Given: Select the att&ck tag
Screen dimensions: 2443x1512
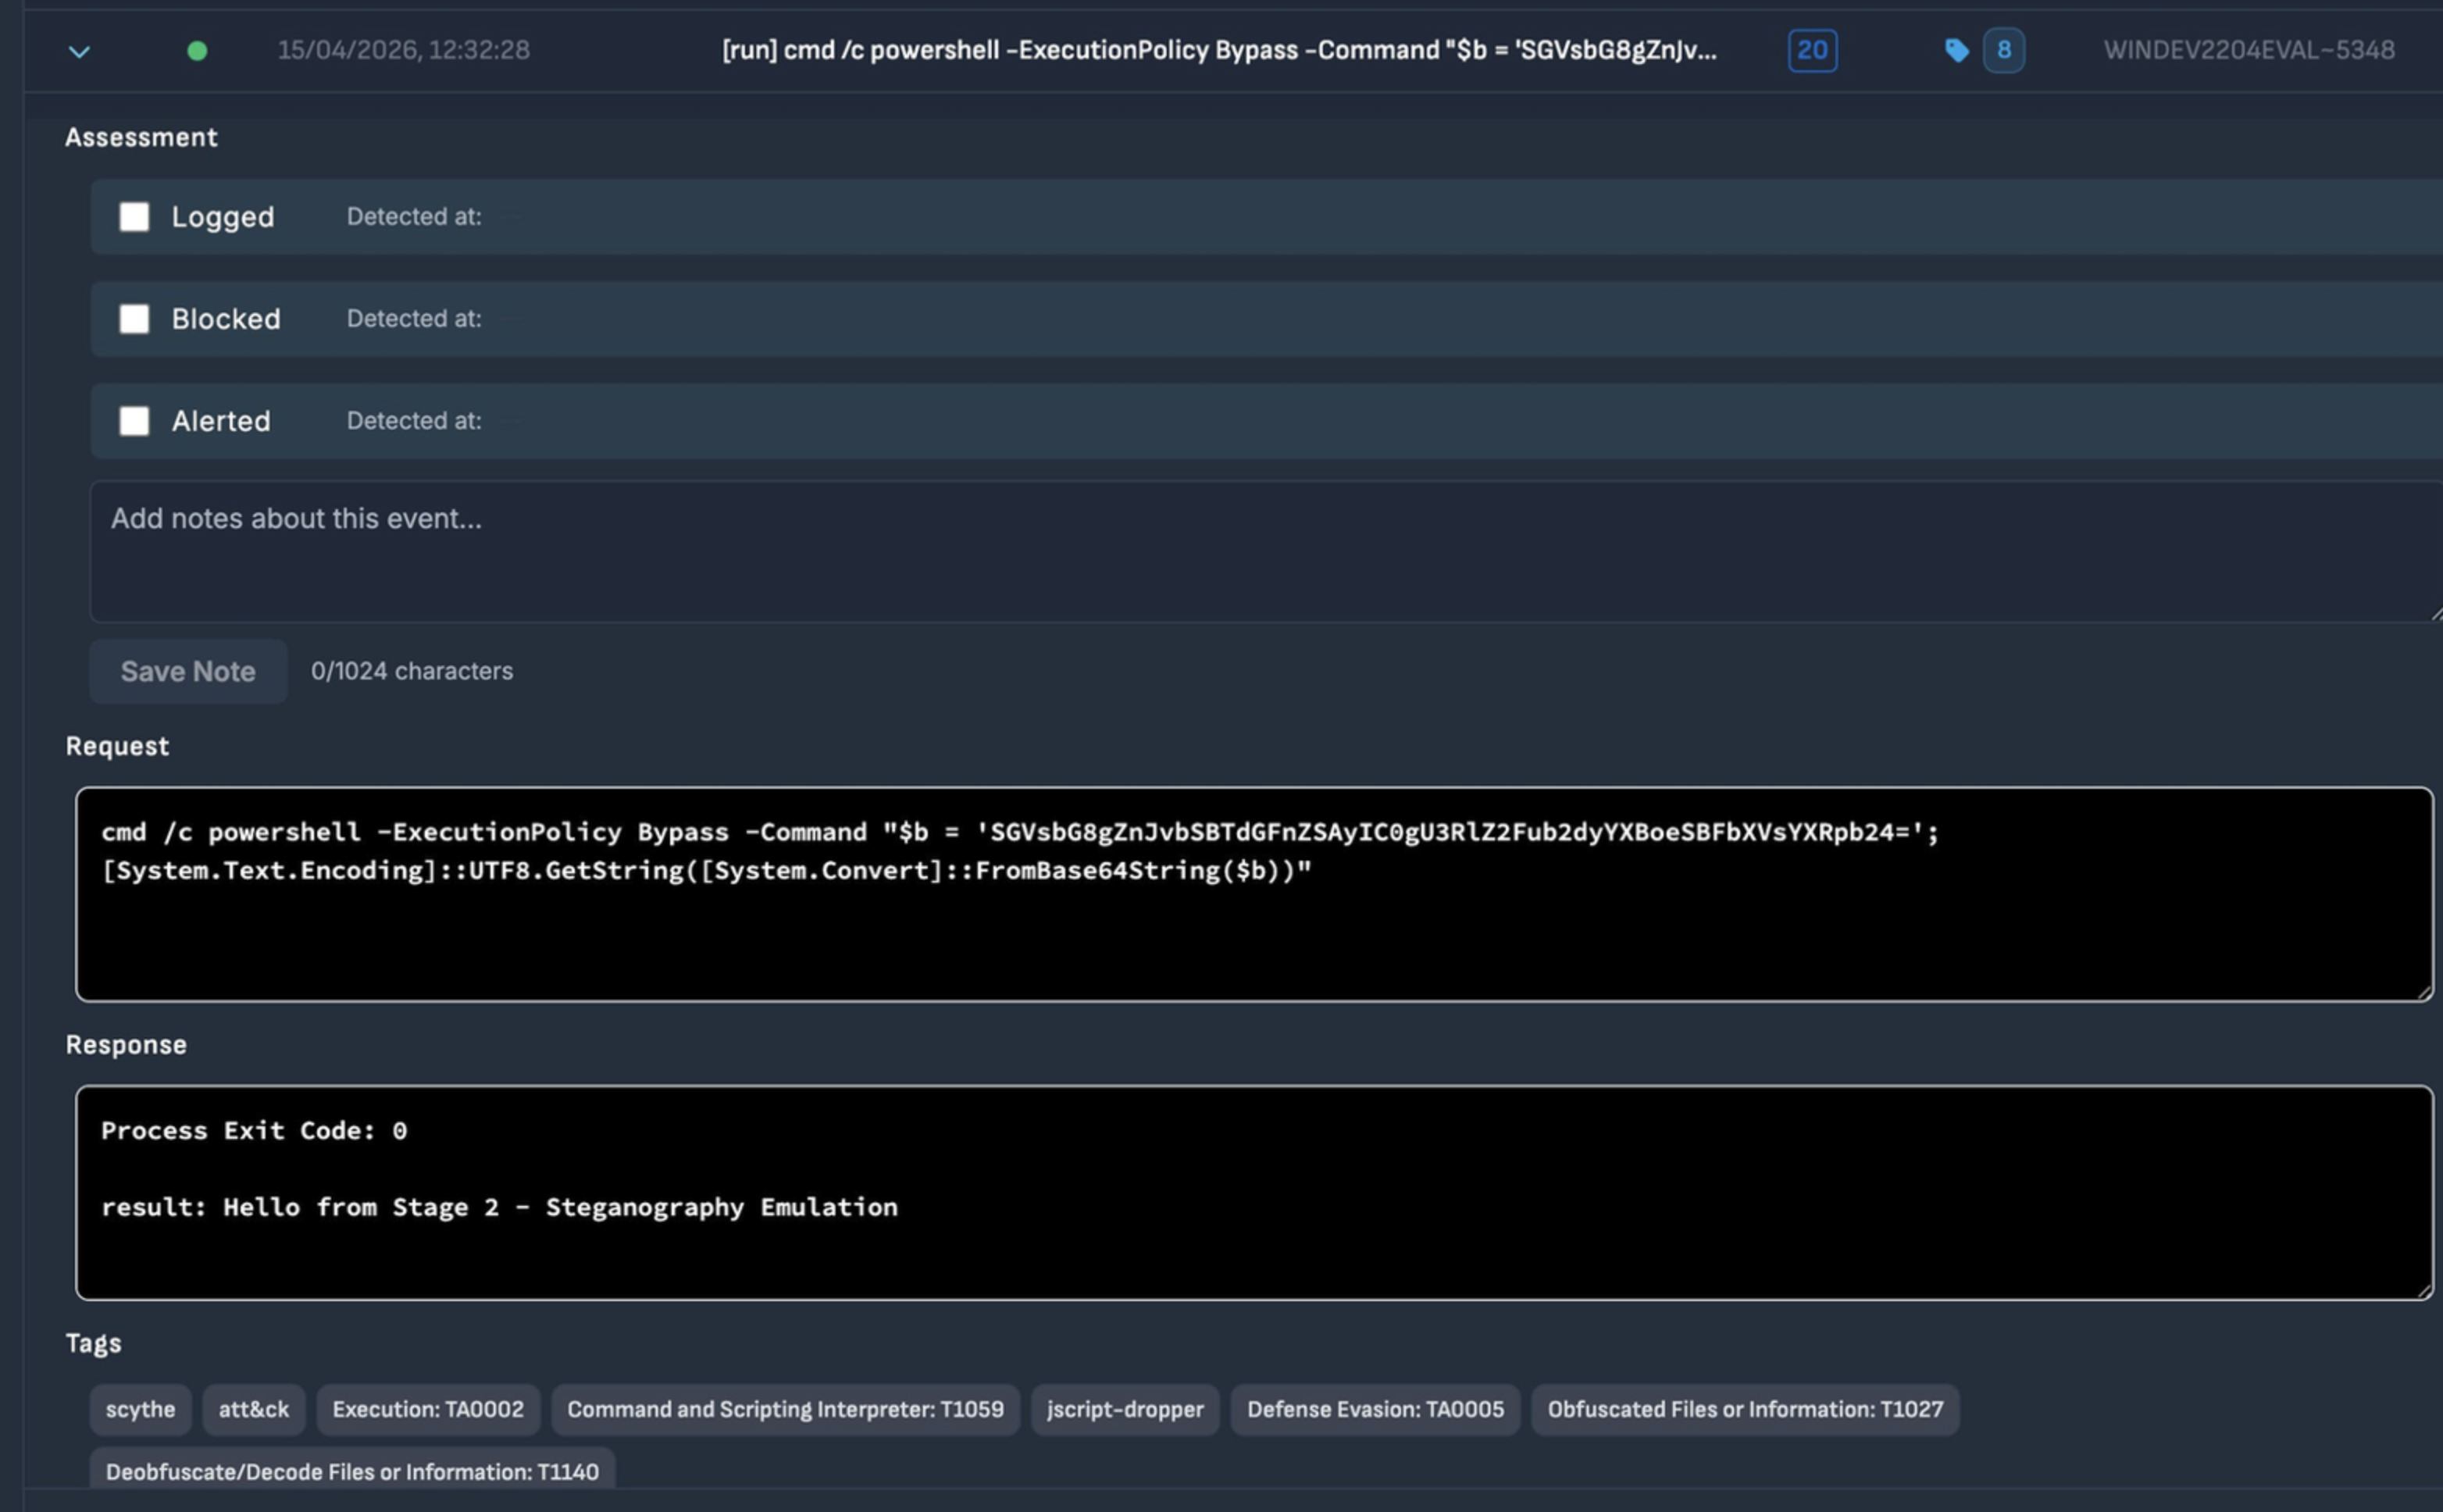Looking at the screenshot, I should tap(253, 1409).
